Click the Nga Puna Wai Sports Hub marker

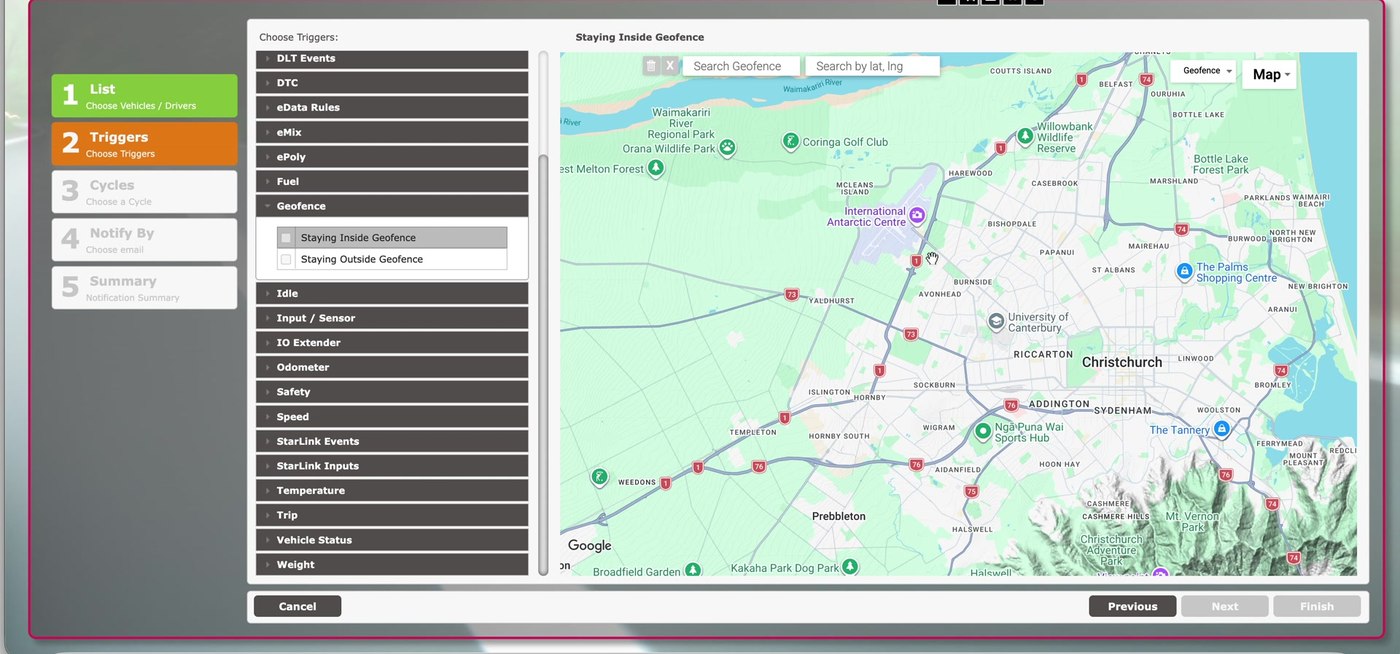click(x=983, y=432)
